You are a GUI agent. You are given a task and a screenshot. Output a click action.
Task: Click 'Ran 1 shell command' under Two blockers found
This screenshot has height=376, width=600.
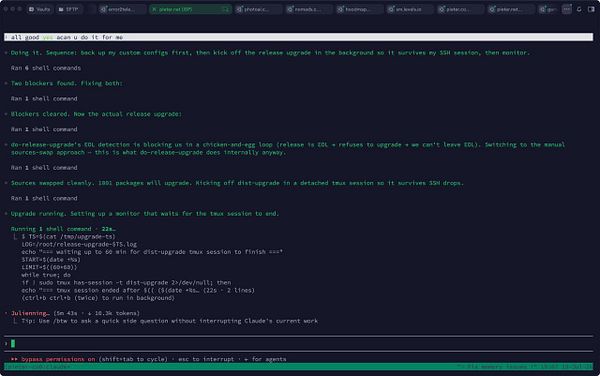tap(44, 99)
